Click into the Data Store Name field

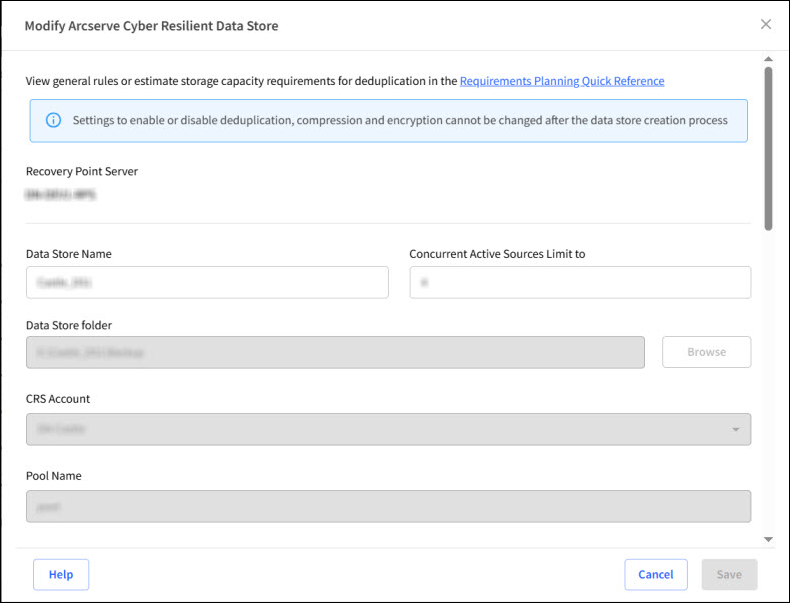(207, 283)
